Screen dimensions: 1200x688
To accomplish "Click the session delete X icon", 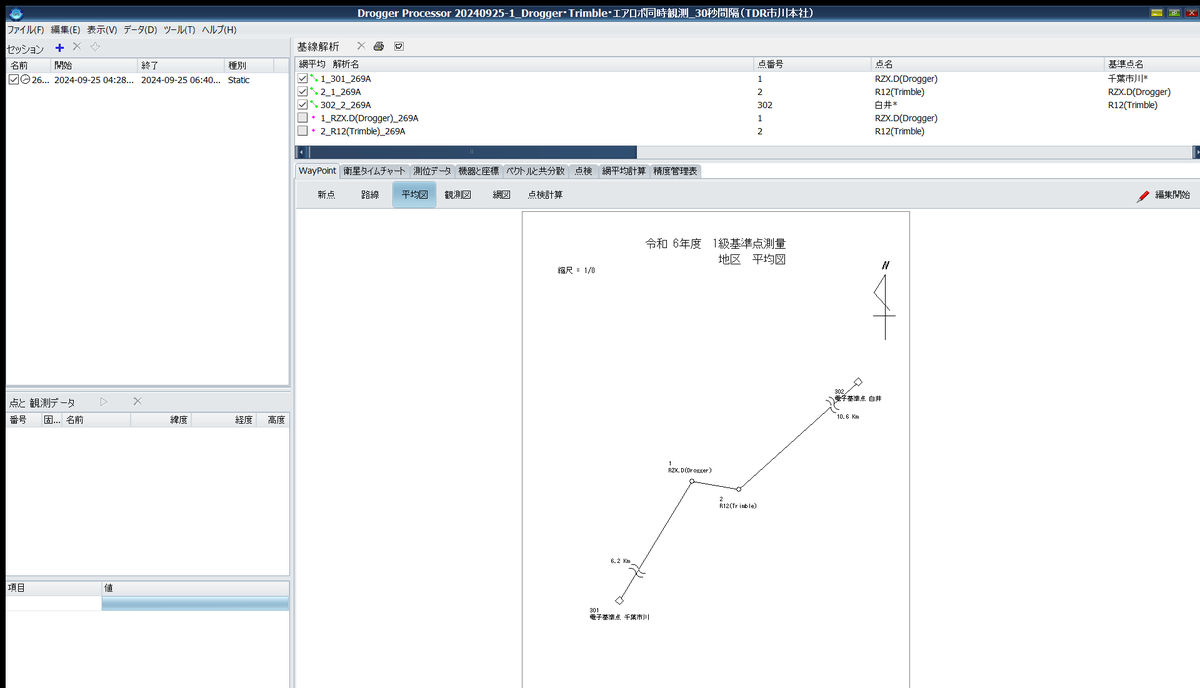I will coord(76,47).
